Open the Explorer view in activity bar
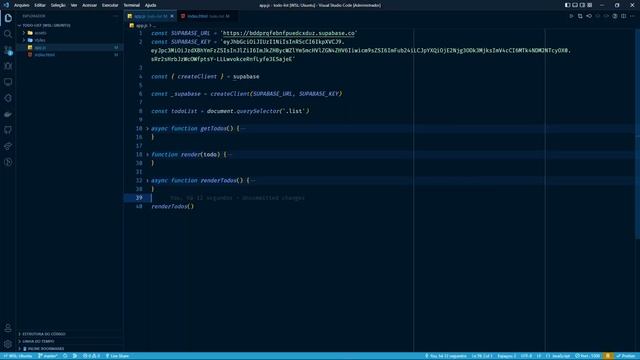The image size is (640, 360). pos(8,18)
